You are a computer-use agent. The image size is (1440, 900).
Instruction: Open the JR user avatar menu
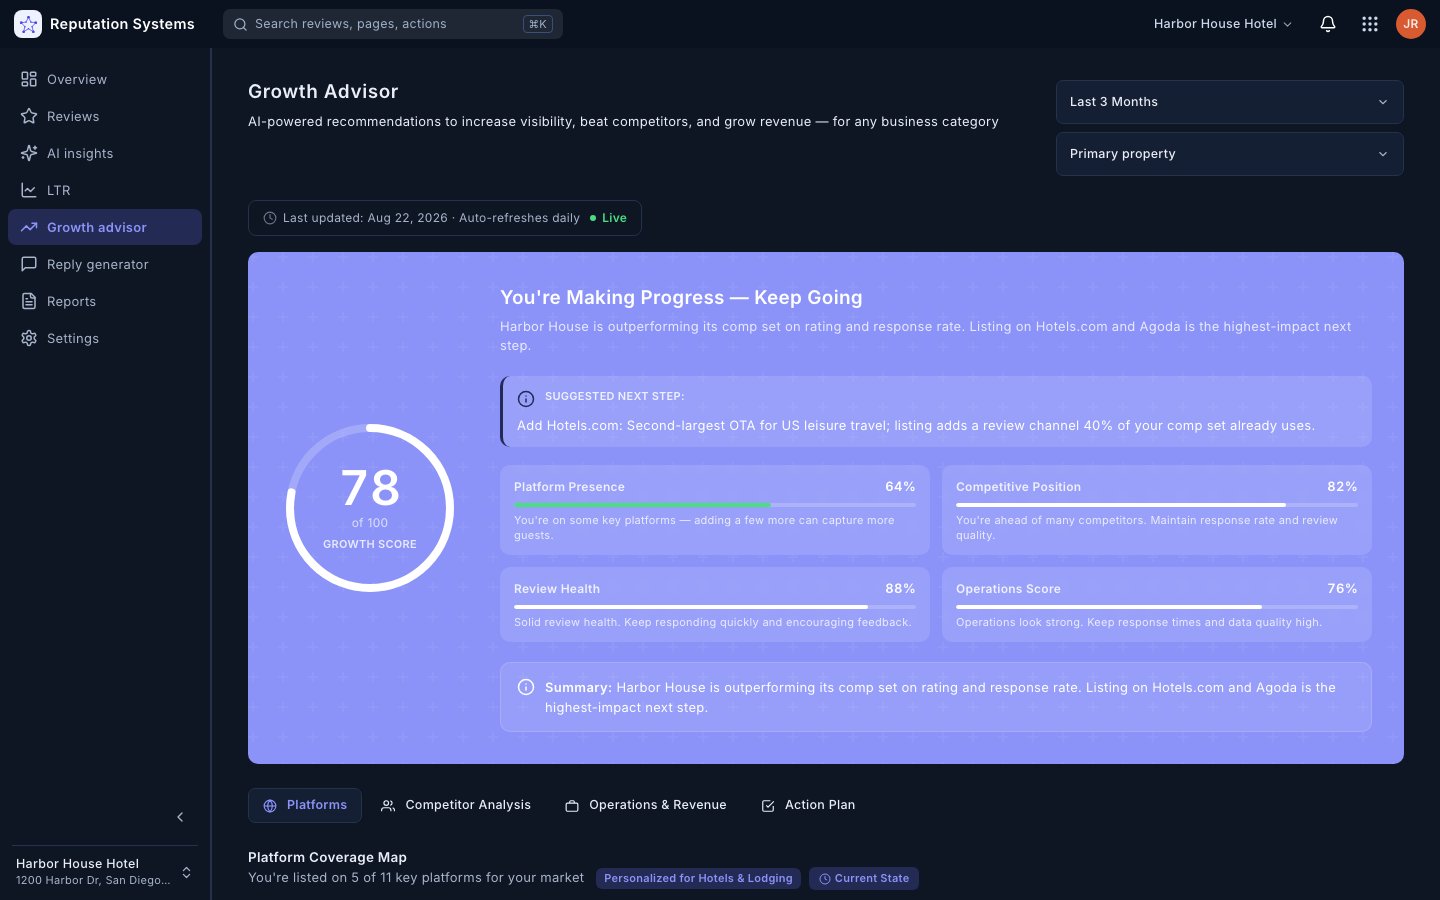pos(1411,24)
